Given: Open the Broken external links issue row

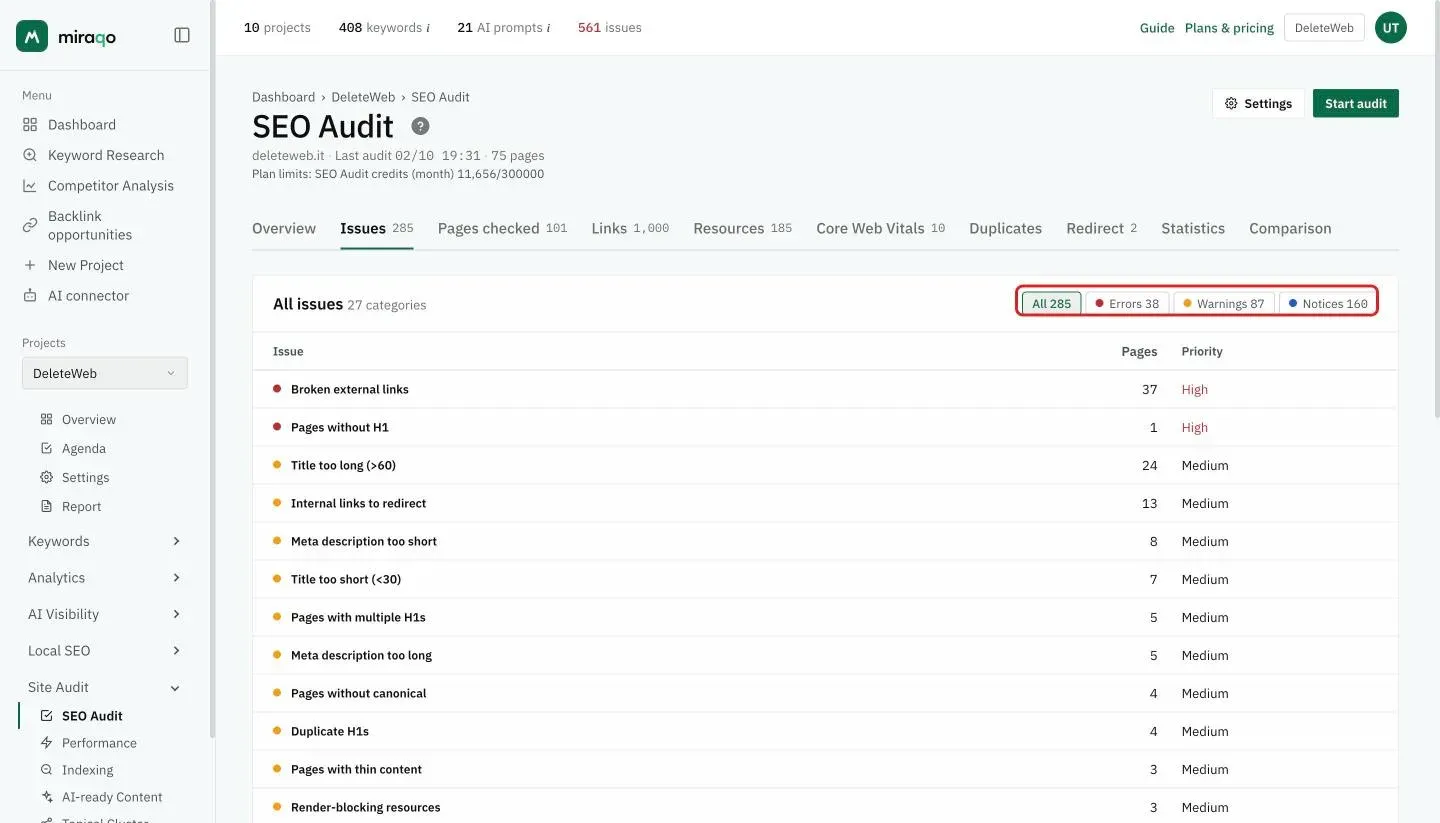Looking at the screenshot, I should pos(825,389).
